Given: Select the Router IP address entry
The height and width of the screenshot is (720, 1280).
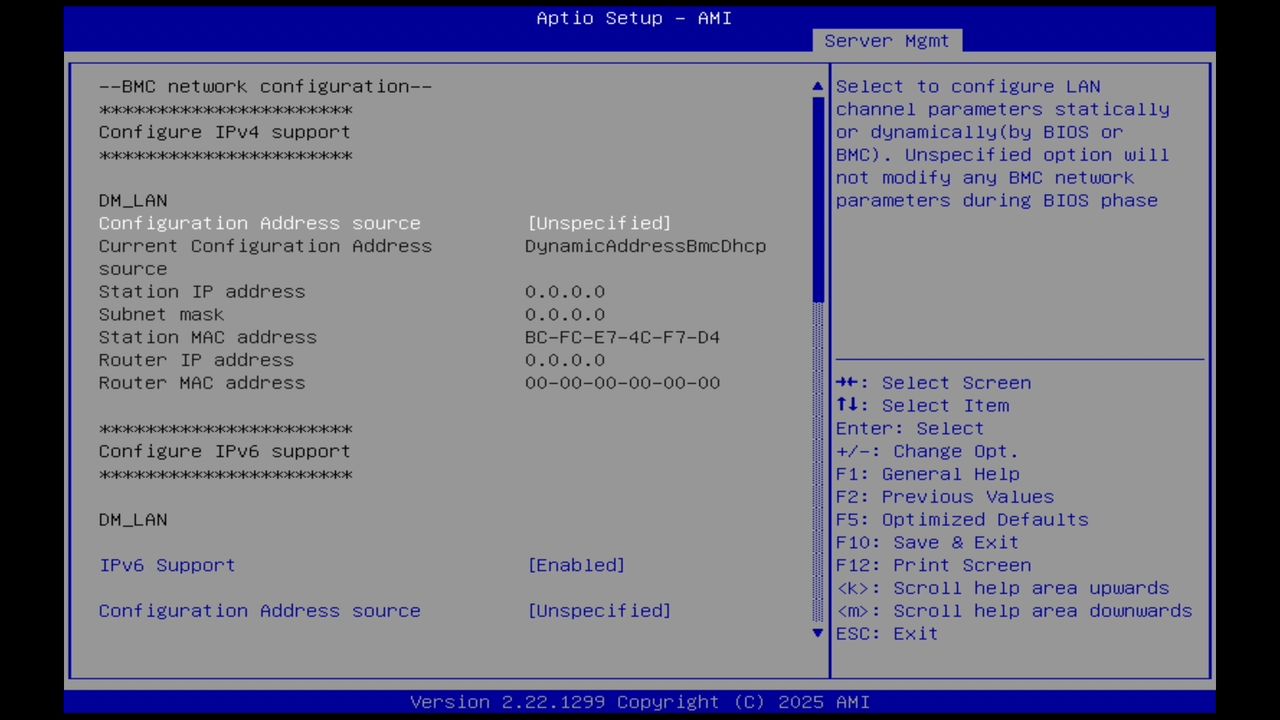Looking at the screenshot, I should coord(196,360).
